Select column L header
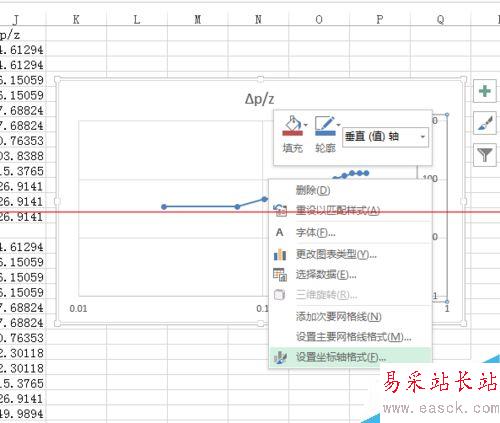The height and width of the screenshot is (423, 500). click(137, 19)
